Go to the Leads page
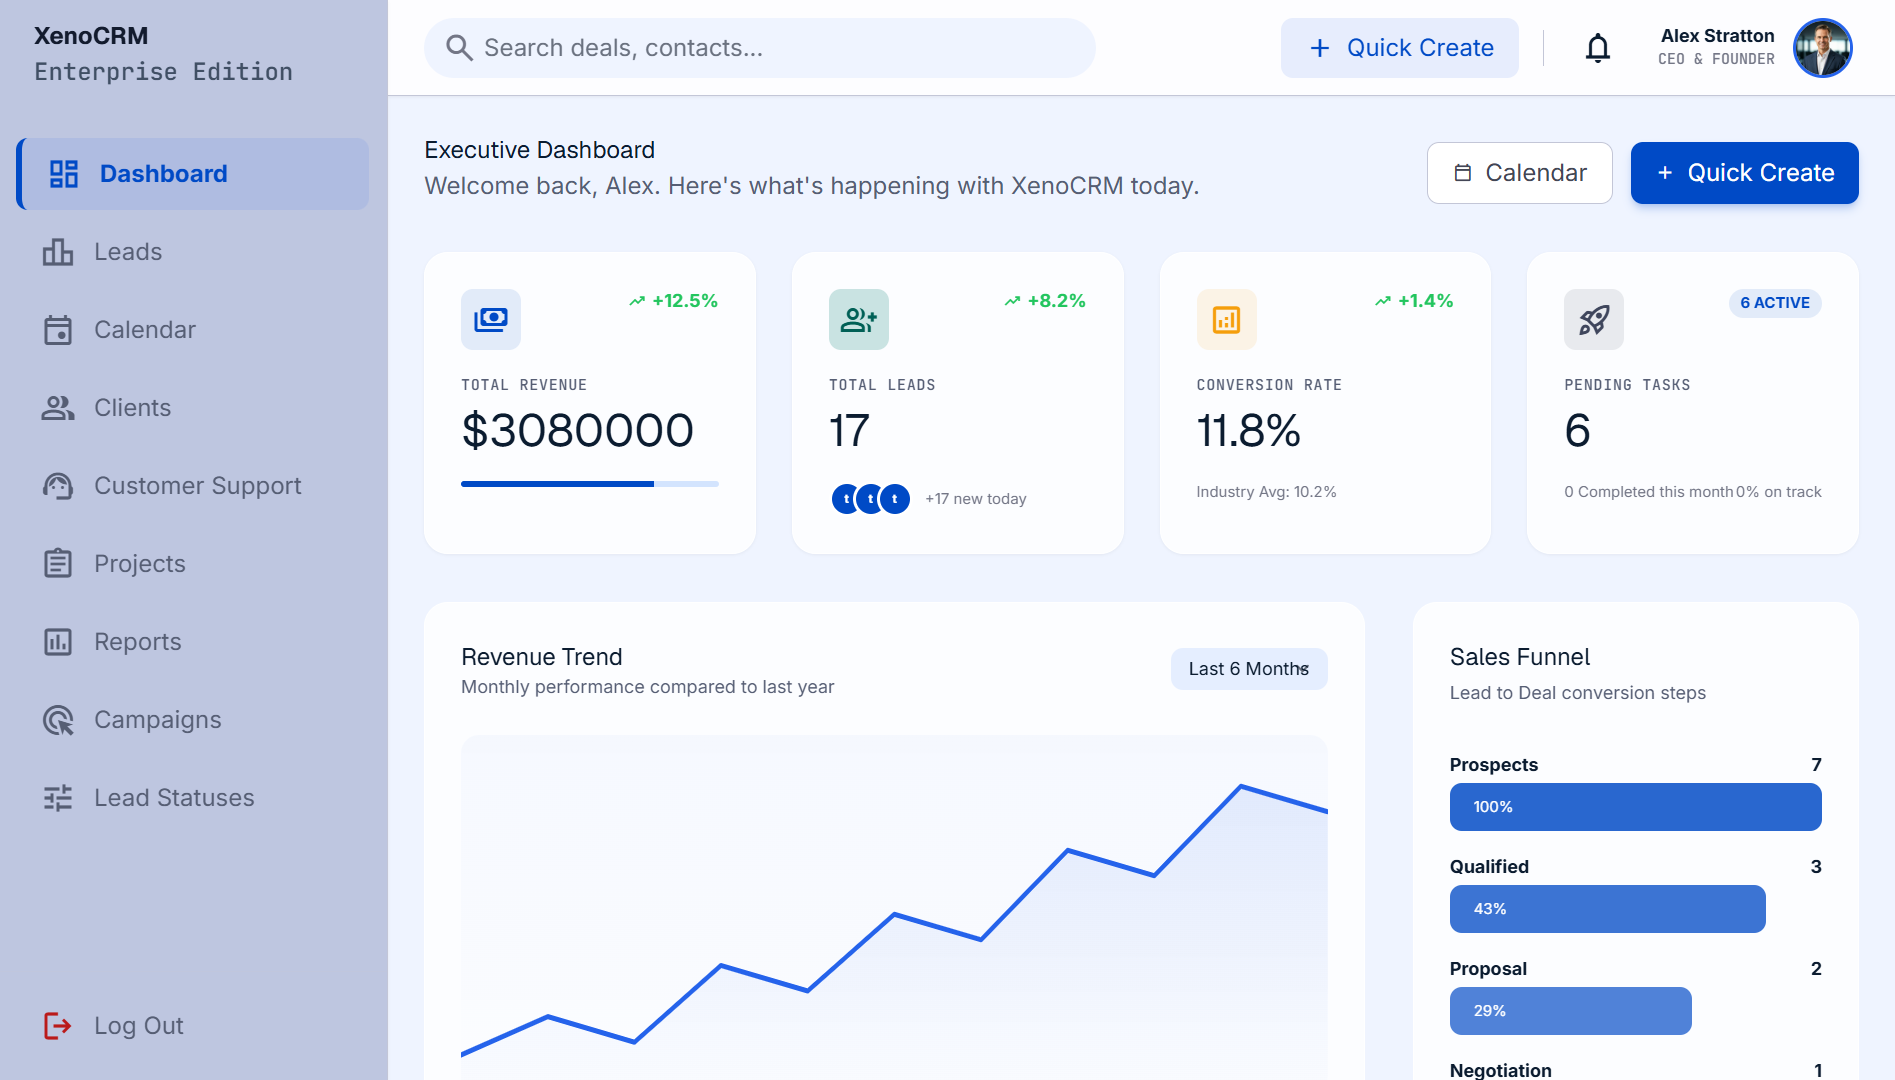 pos(193,252)
